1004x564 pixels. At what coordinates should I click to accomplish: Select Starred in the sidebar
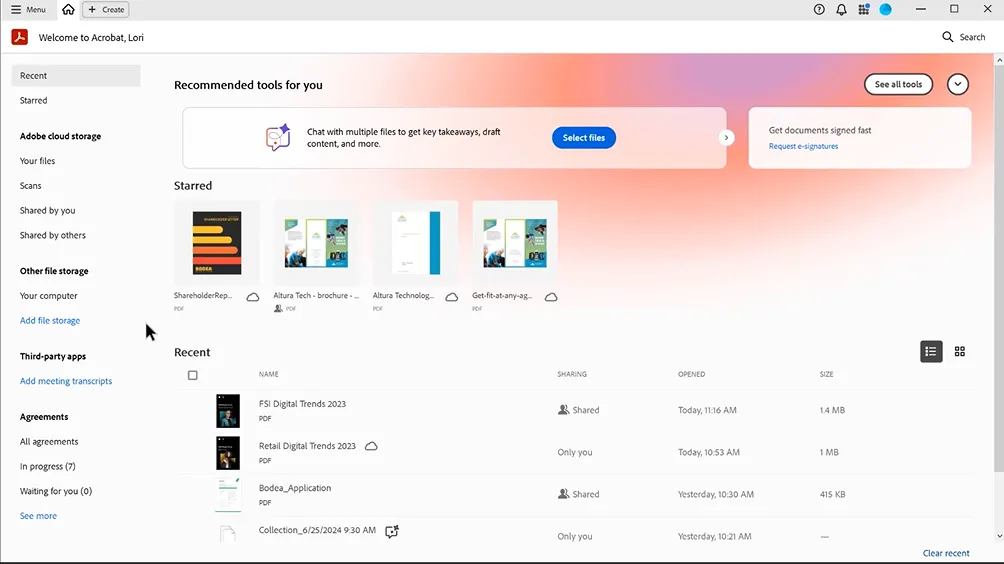pos(33,101)
